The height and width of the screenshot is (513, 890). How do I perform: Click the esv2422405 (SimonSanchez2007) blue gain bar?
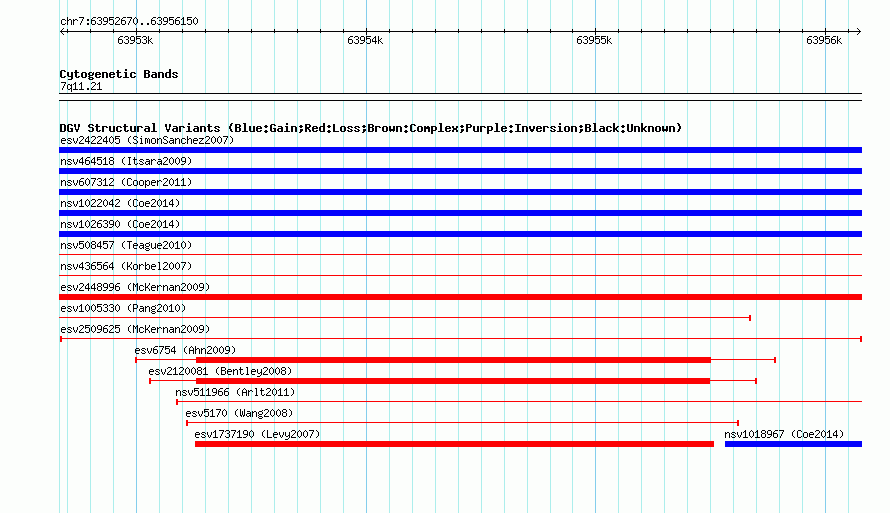pos(460,150)
